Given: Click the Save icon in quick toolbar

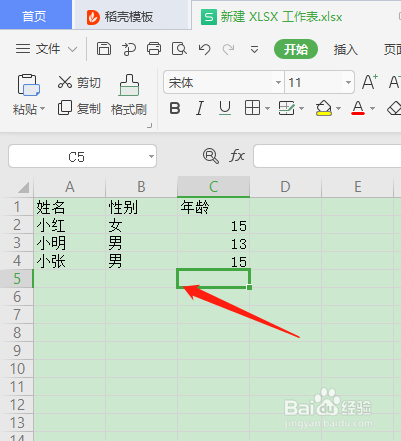Looking at the screenshot, I should pos(104,49).
